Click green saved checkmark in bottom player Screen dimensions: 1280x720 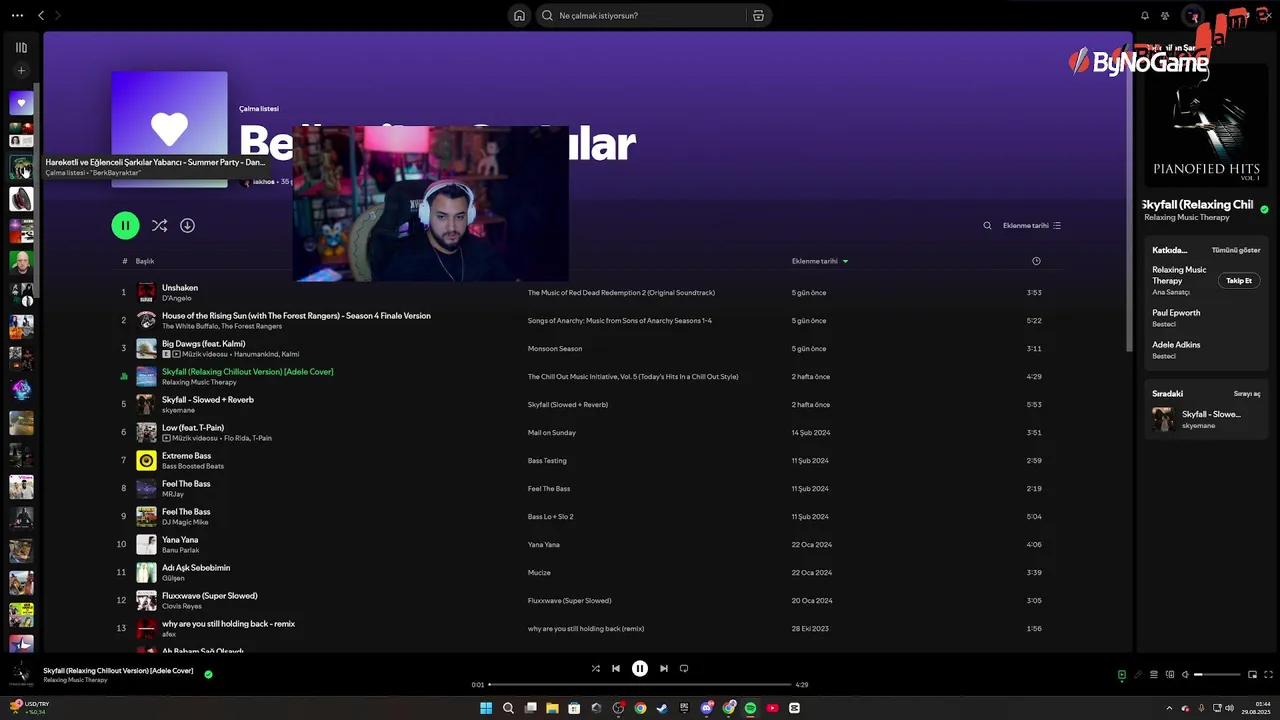pyautogui.click(x=208, y=674)
